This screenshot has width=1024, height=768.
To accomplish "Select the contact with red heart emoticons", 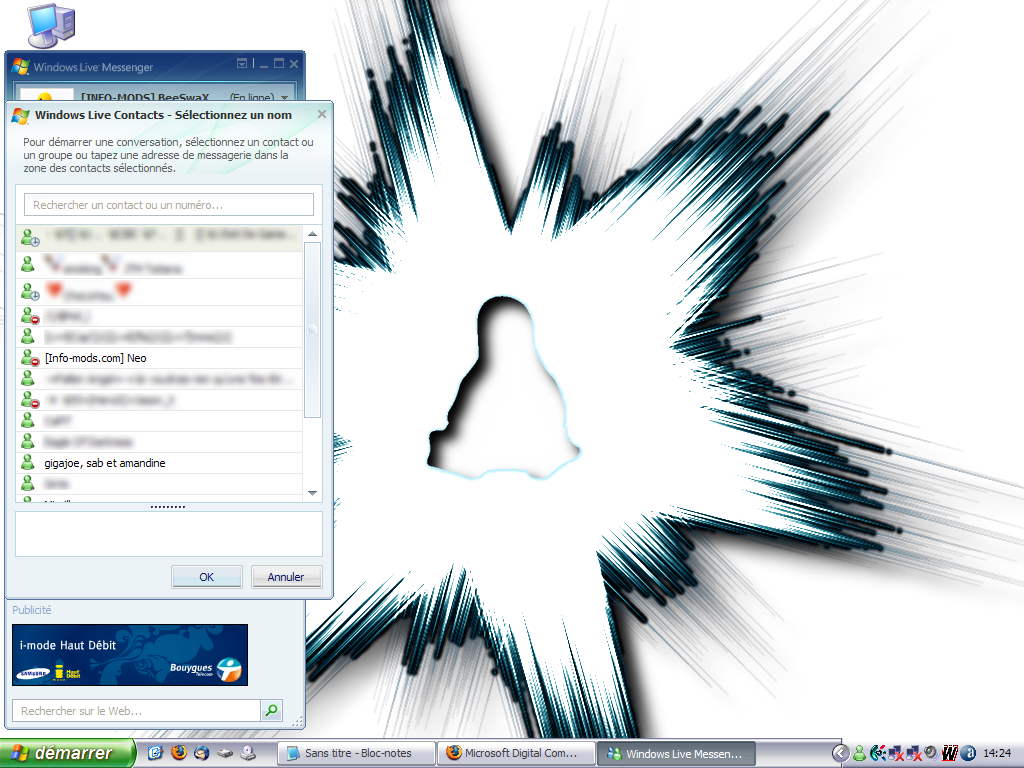I will pos(159,292).
